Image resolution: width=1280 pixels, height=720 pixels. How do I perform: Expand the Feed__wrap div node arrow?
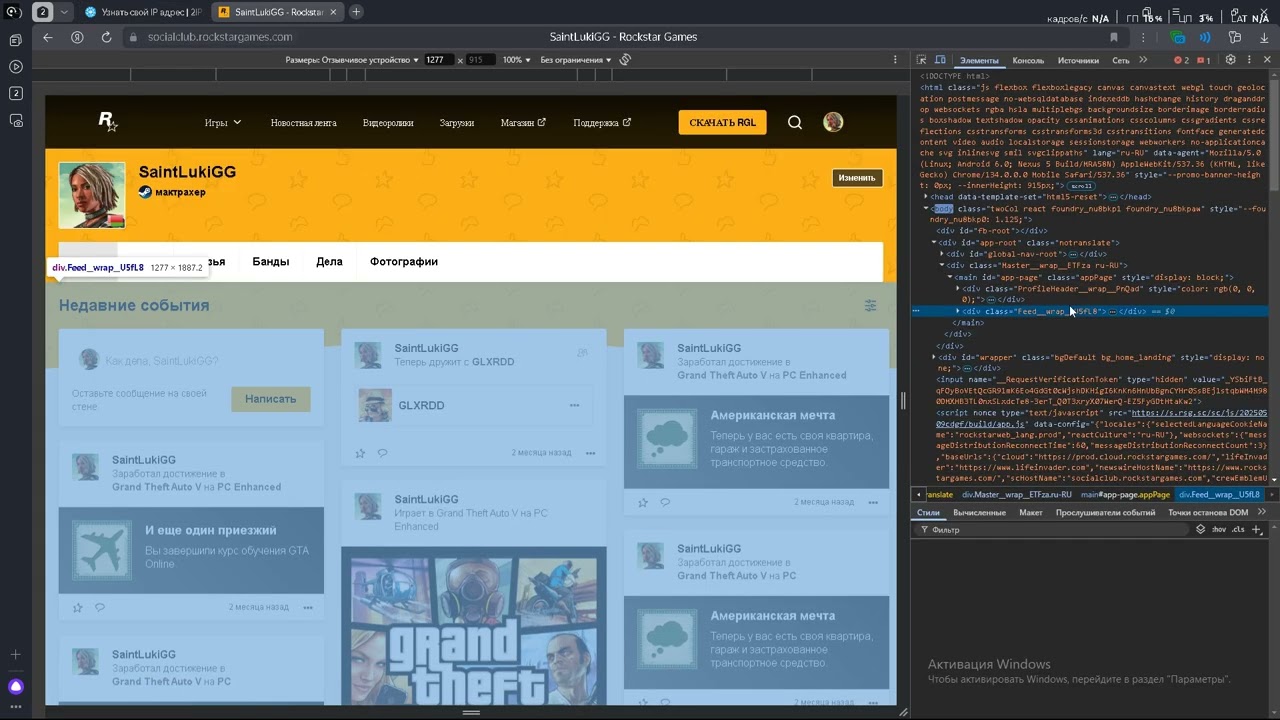(x=958, y=311)
